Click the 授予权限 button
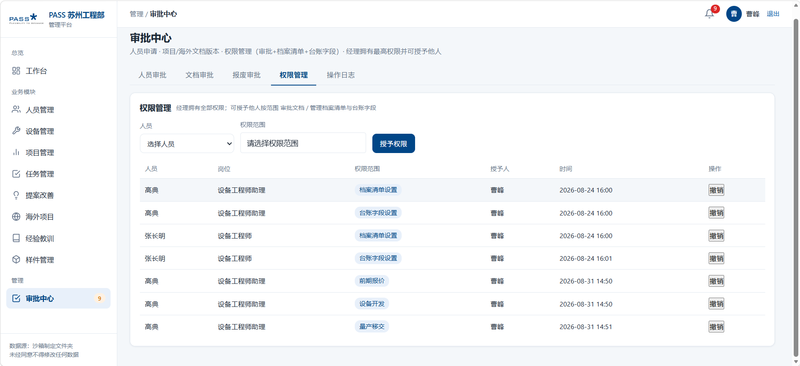Image resolution: width=800 pixels, height=366 pixels. (x=393, y=143)
